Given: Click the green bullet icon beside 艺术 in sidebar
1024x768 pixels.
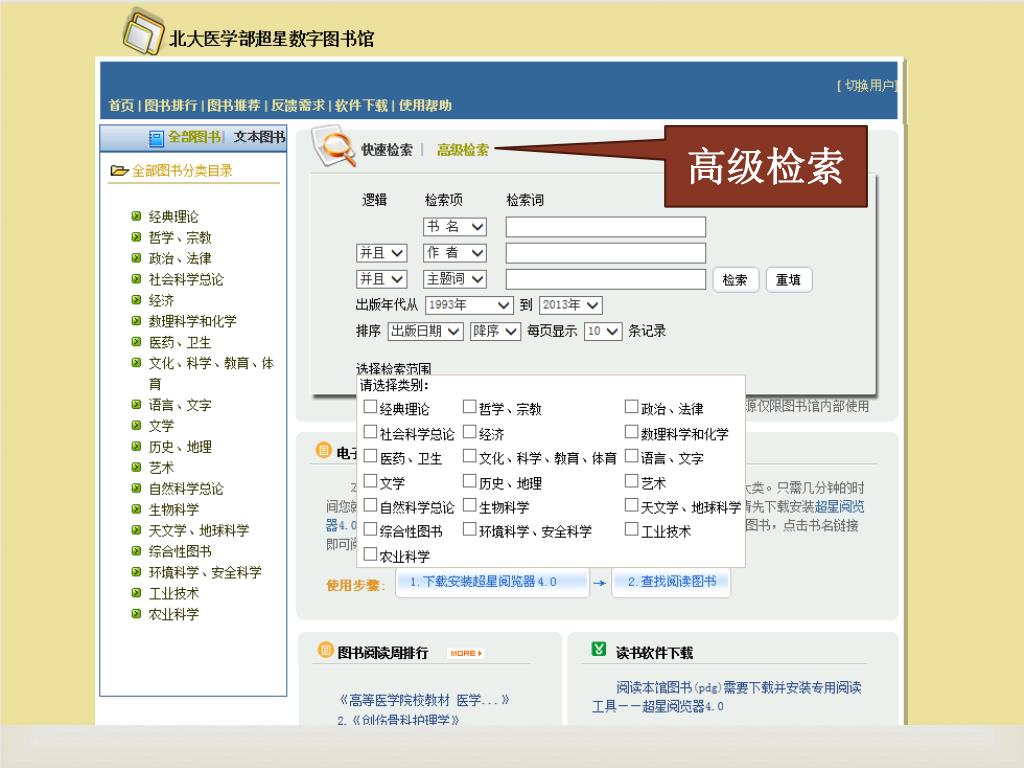Looking at the screenshot, I should click(136, 467).
